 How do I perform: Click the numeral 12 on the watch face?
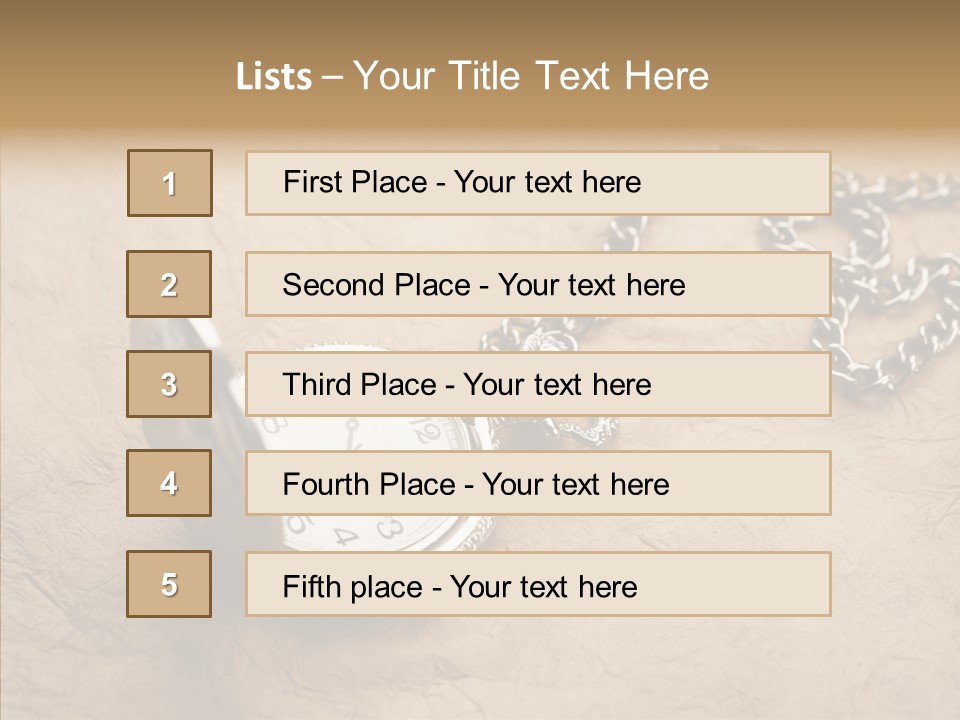tap(426, 433)
